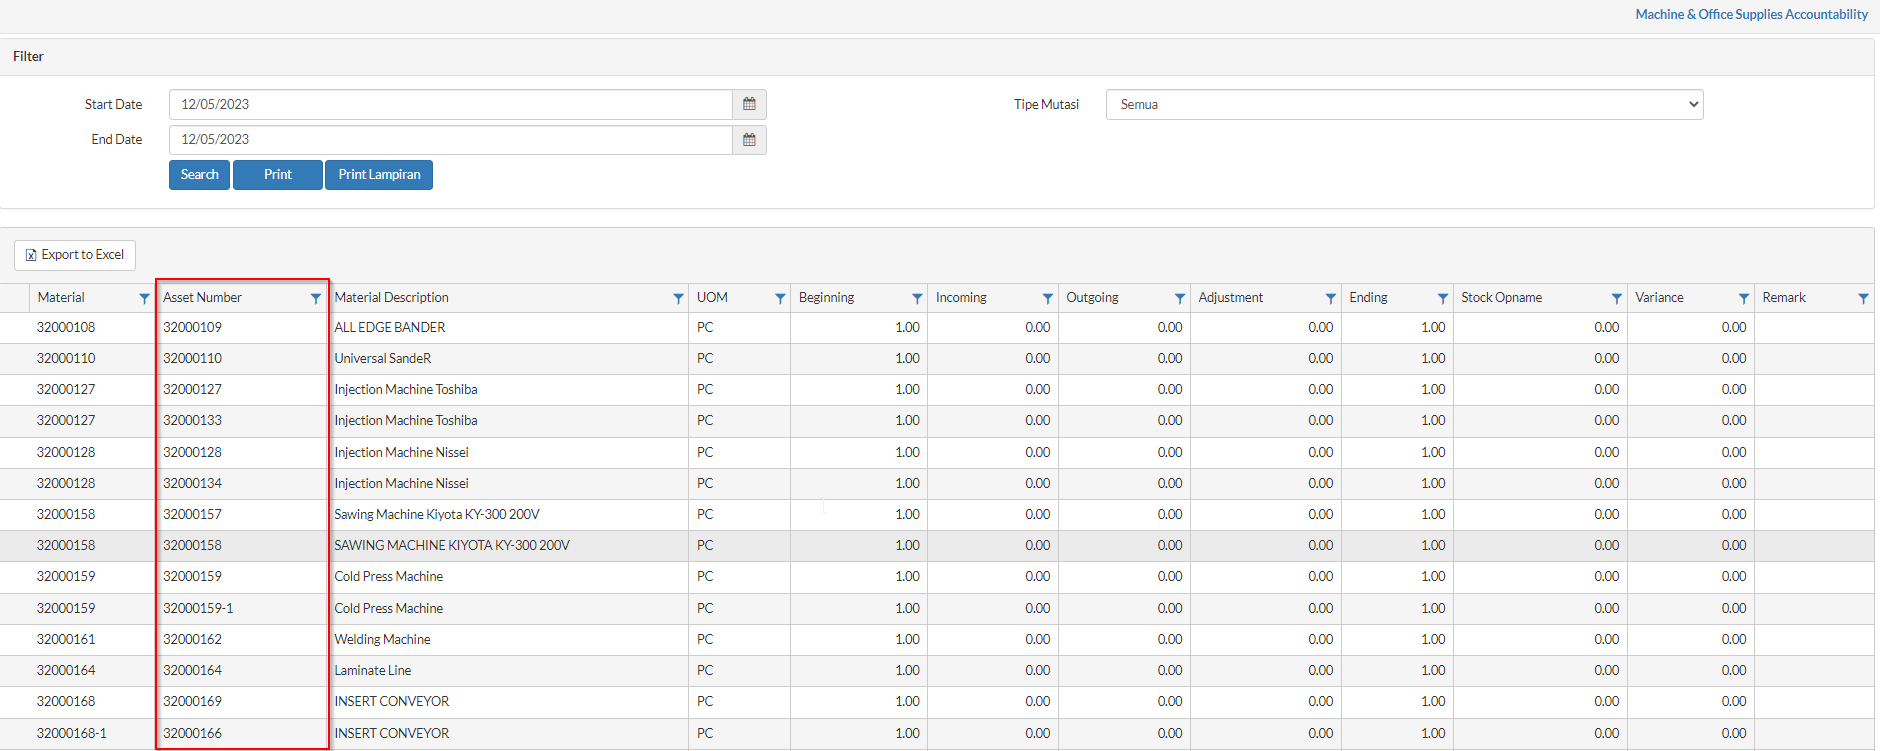Click the Variance column filter icon
The height and width of the screenshot is (751, 1880).
pos(1744,298)
